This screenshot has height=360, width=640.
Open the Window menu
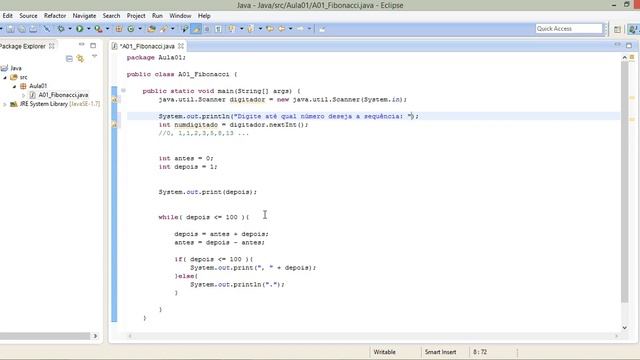pos(180,16)
